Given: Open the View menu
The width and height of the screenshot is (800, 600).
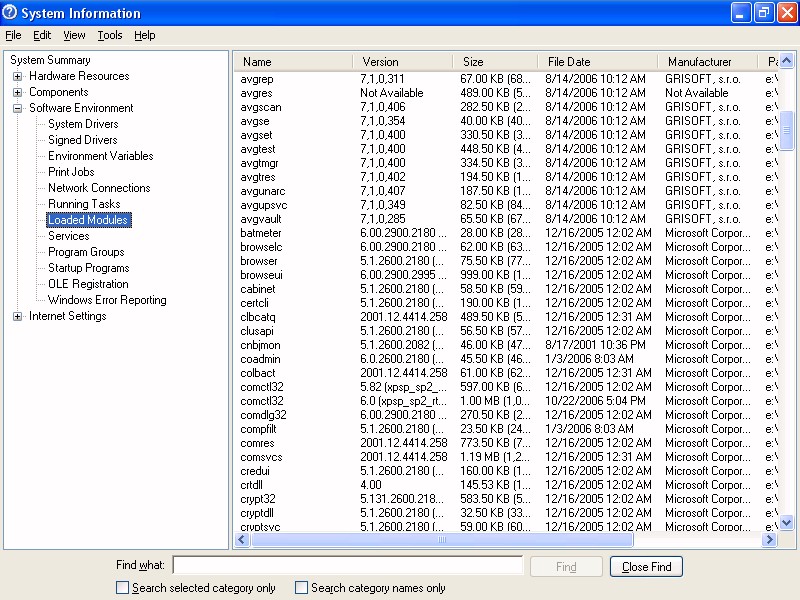Looking at the screenshot, I should click(74, 35).
